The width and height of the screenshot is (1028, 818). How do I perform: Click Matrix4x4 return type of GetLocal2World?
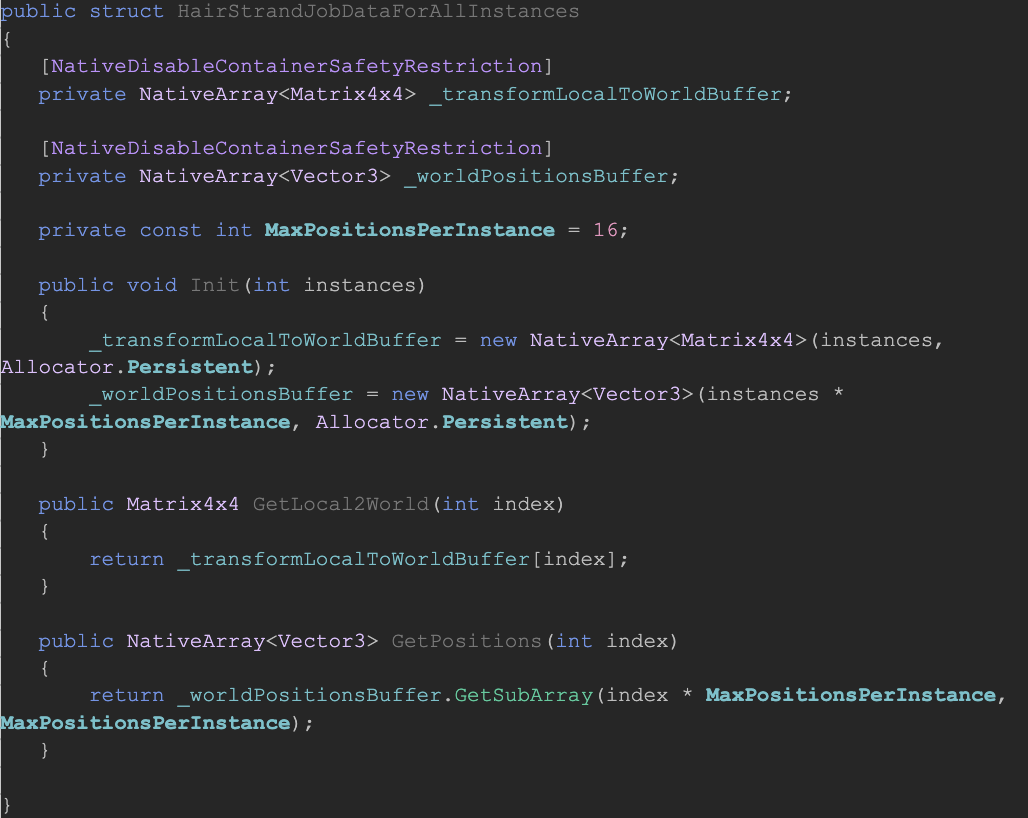(182, 504)
